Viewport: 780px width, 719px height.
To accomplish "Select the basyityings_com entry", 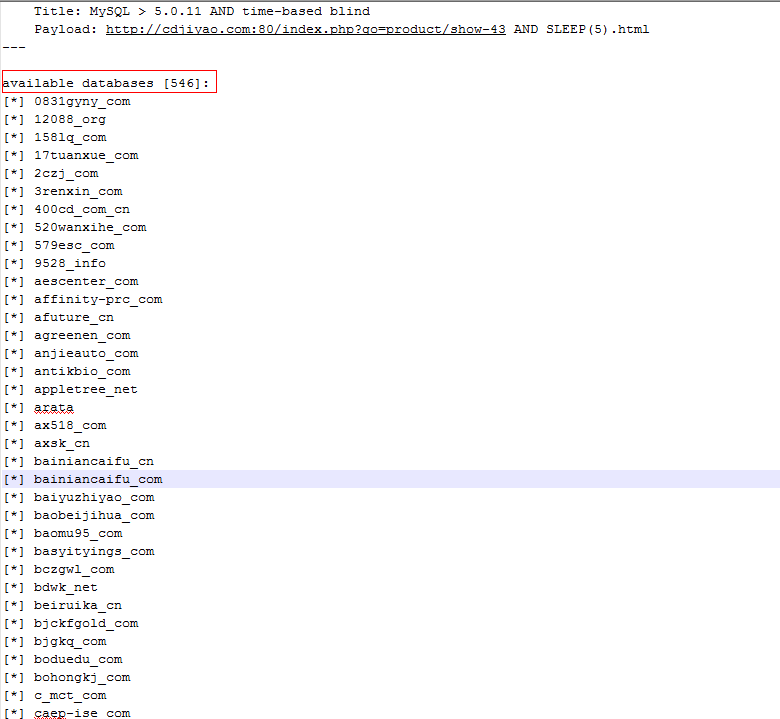I will pyautogui.click(x=94, y=551).
